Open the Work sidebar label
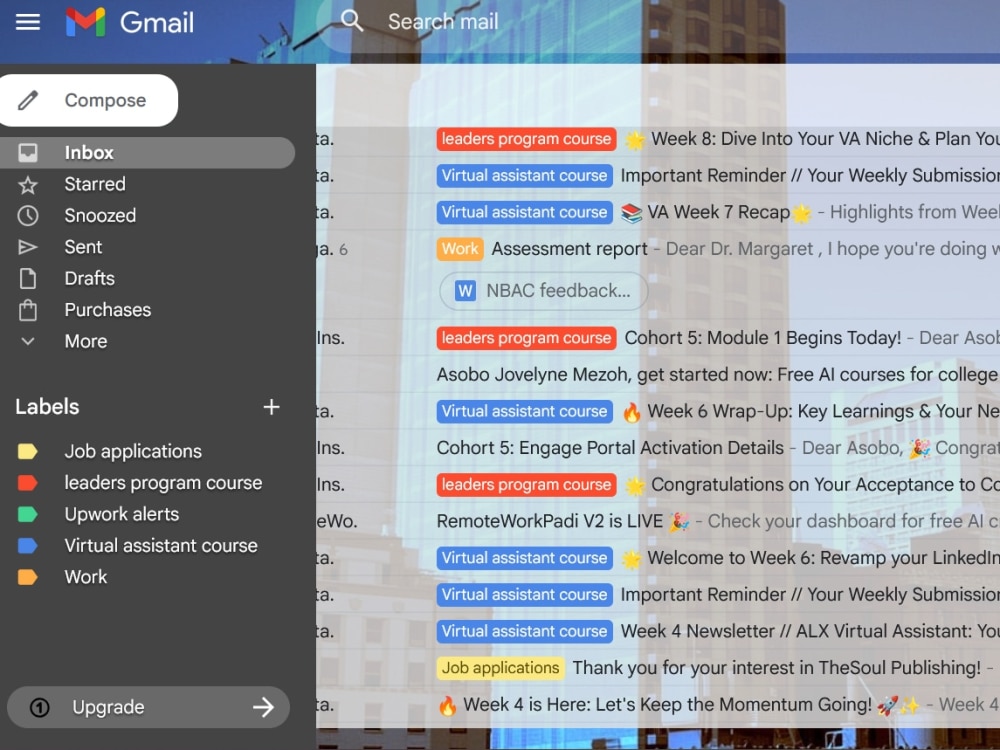Viewport: 1000px width, 750px height. (147, 577)
